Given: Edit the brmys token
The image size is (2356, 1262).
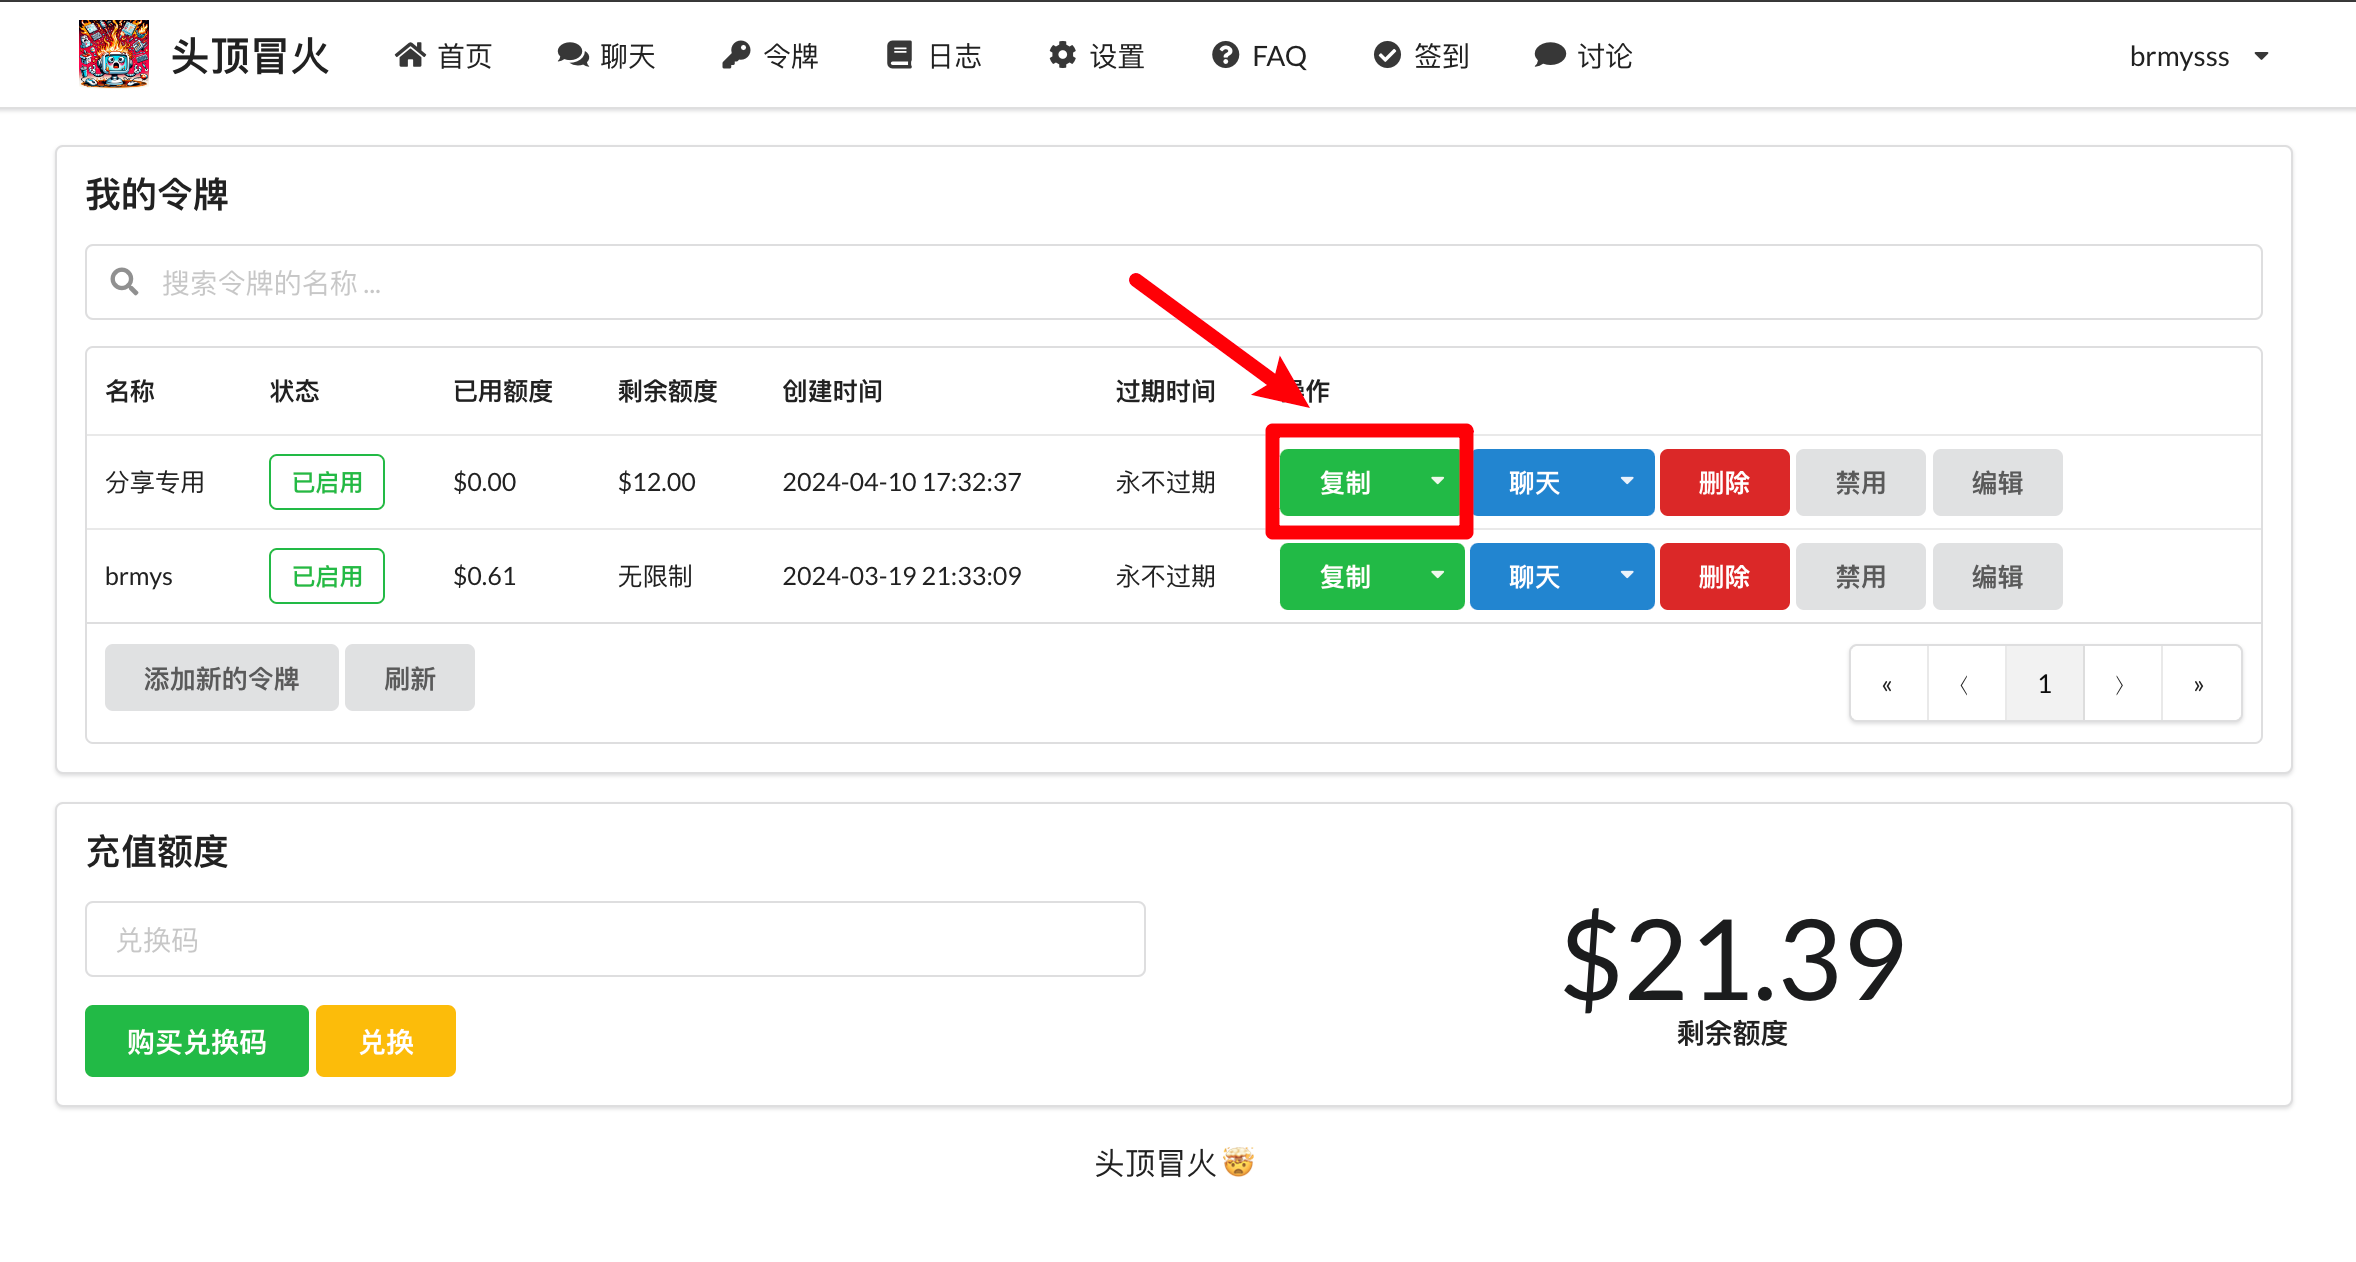Looking at the screenshot, I should click(x=1997, y=576).
